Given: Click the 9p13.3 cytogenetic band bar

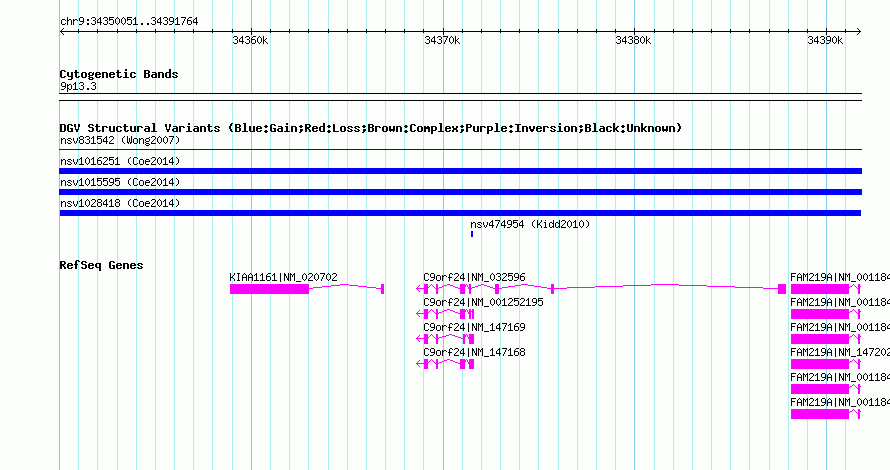Looking at the screenshot, I should click(460, 97).
